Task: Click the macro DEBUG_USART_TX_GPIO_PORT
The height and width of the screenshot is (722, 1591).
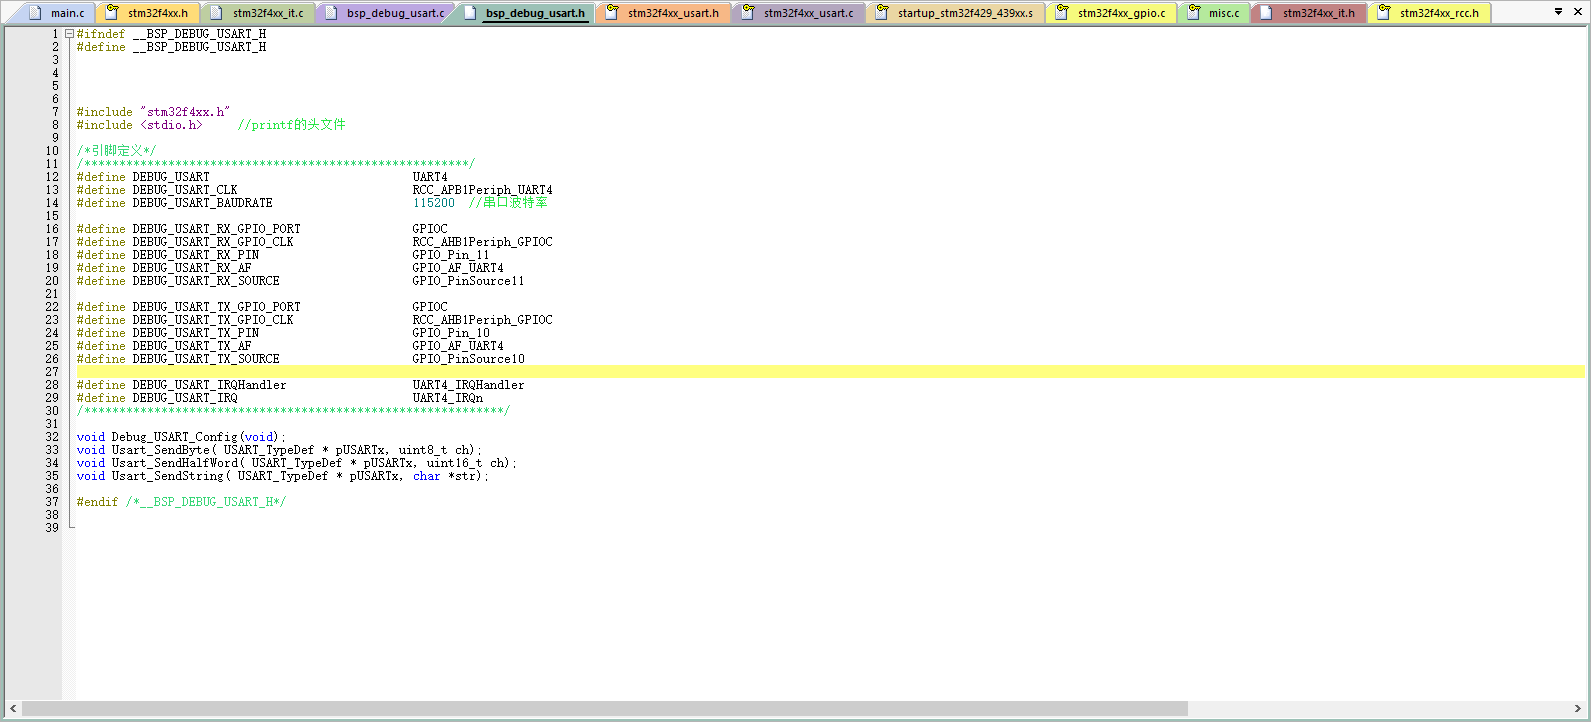Action: [x=216, y=307]
